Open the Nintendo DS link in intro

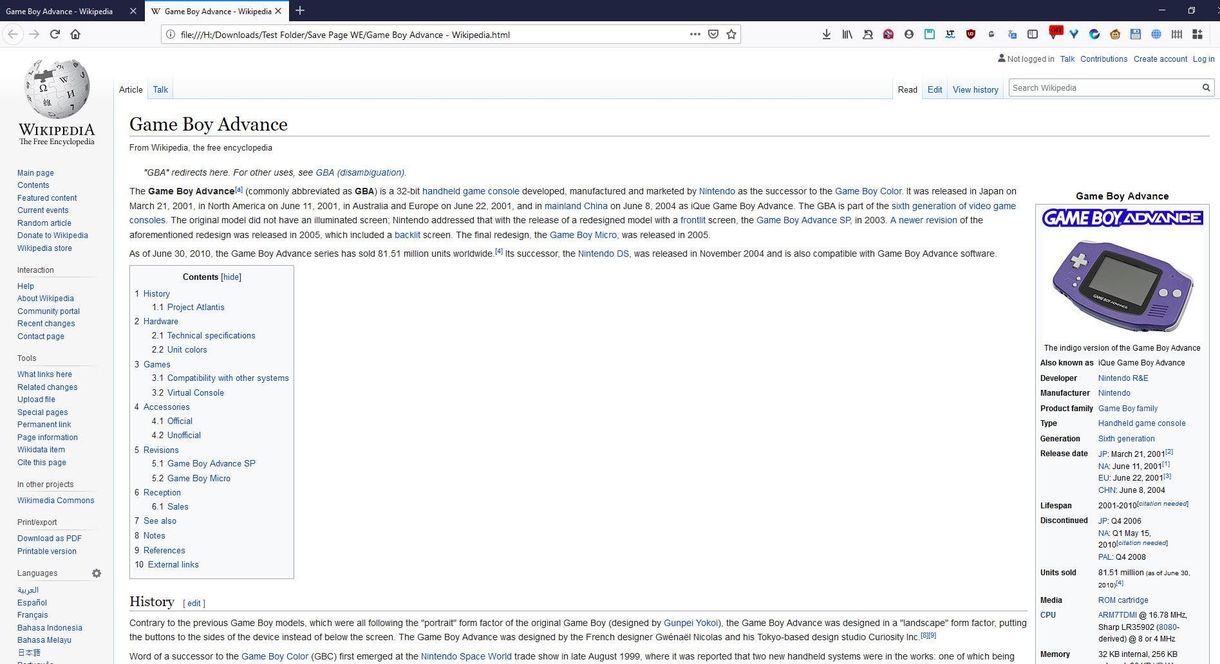point(603,254)
